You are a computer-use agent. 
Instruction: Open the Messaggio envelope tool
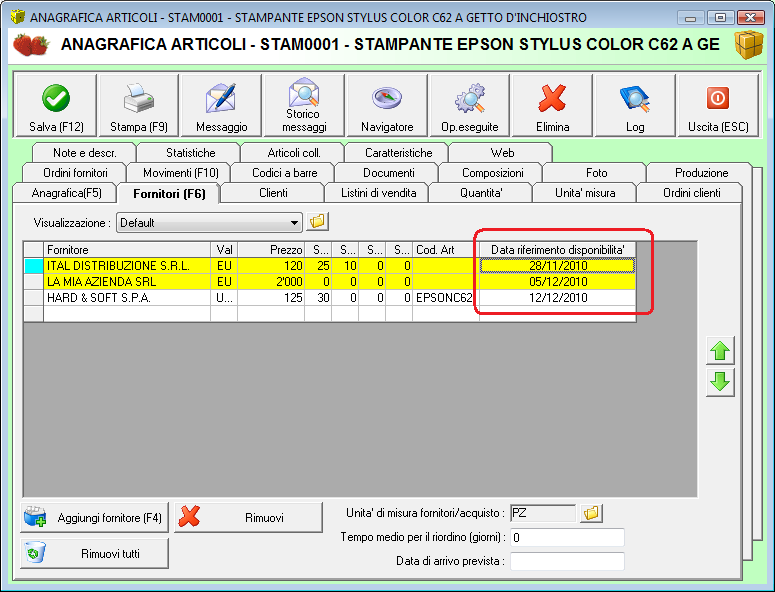(x=221, y=105)
